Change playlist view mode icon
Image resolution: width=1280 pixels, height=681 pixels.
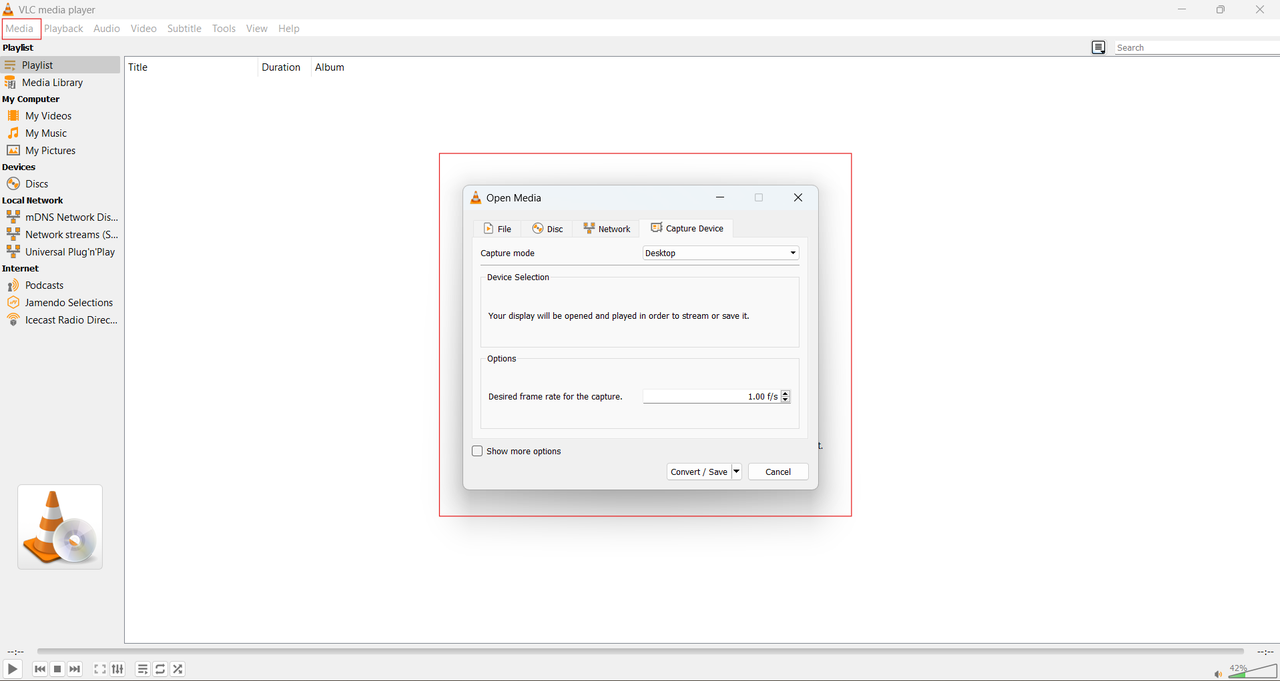coord(1098,47)
